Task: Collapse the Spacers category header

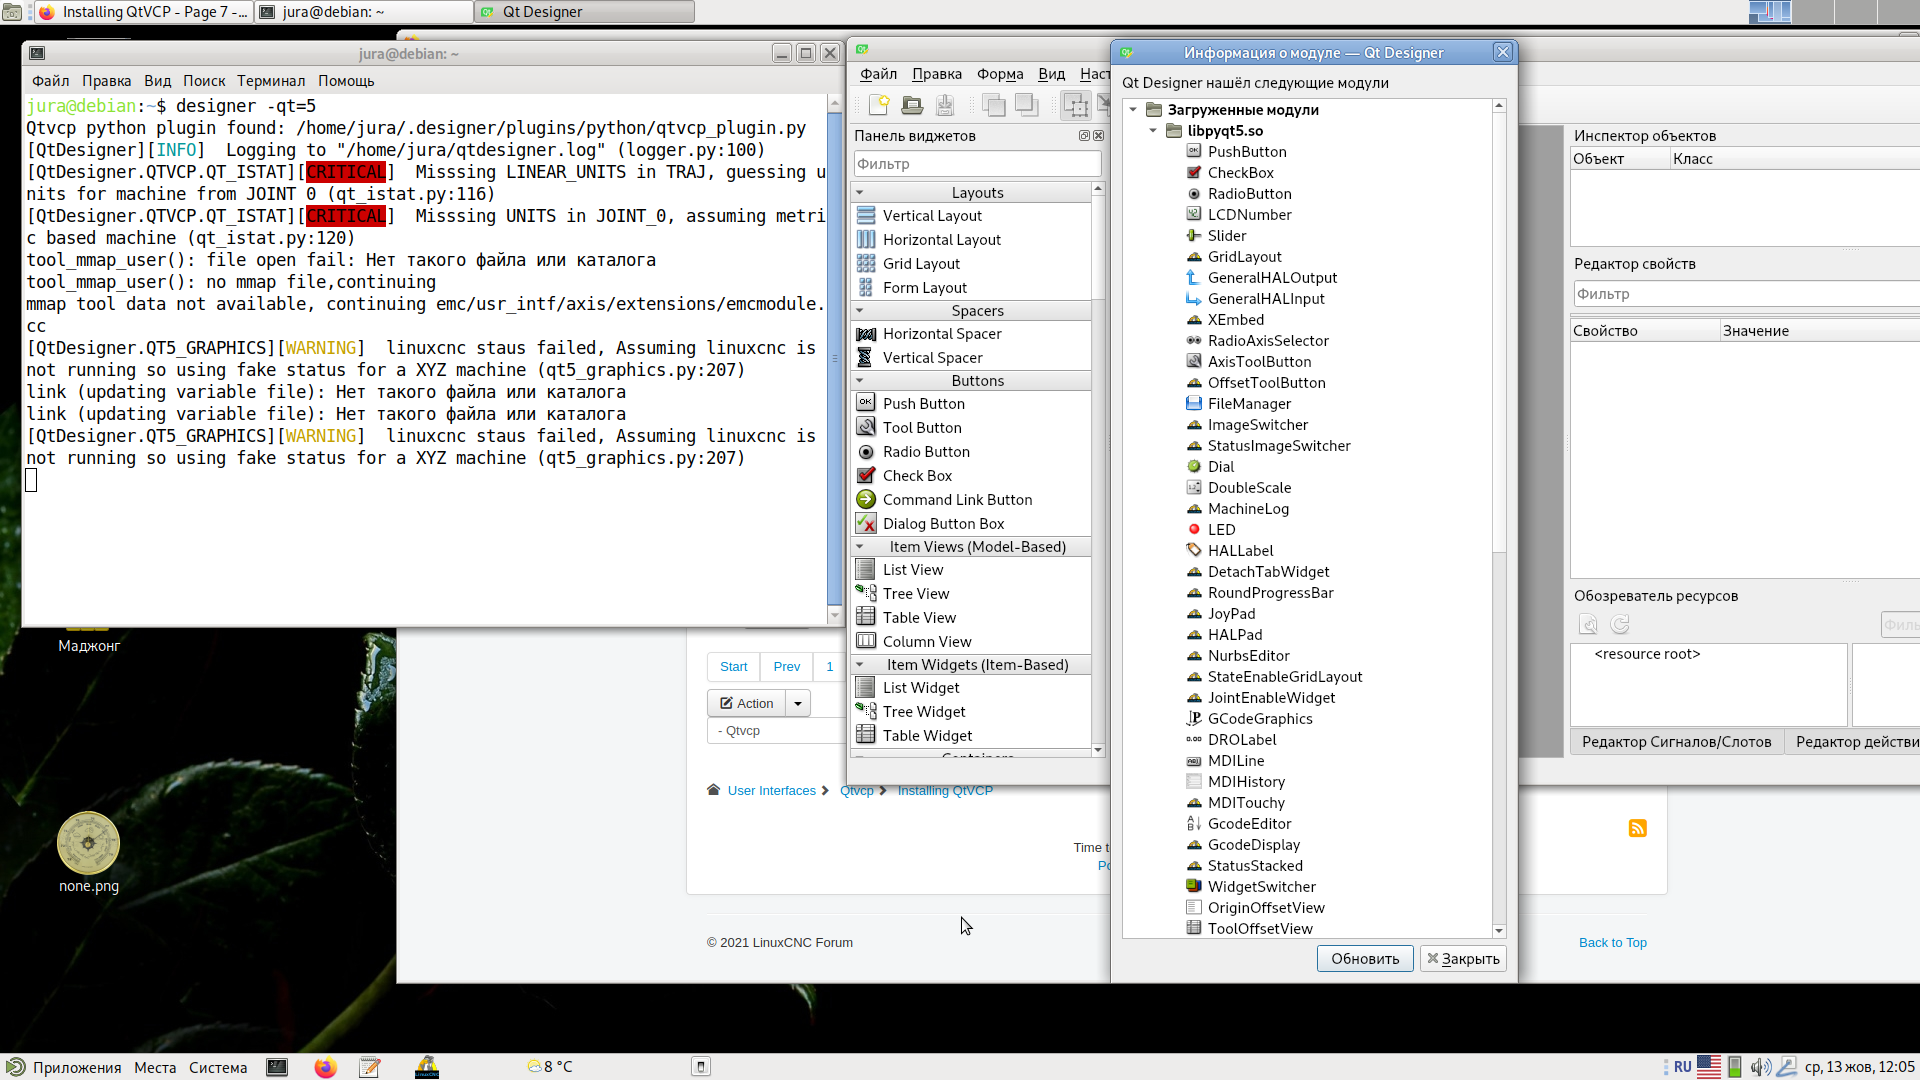Action: pos(970,311)
